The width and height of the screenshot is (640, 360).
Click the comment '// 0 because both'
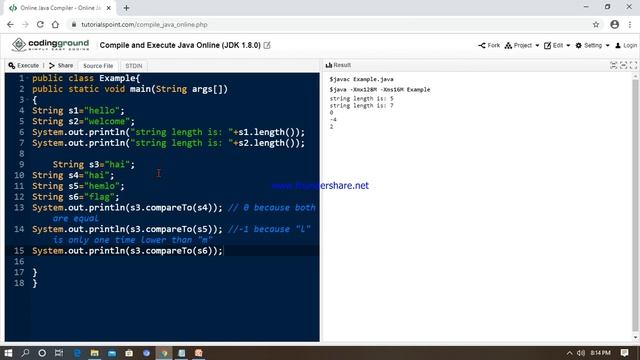click(x=272, y=208)
